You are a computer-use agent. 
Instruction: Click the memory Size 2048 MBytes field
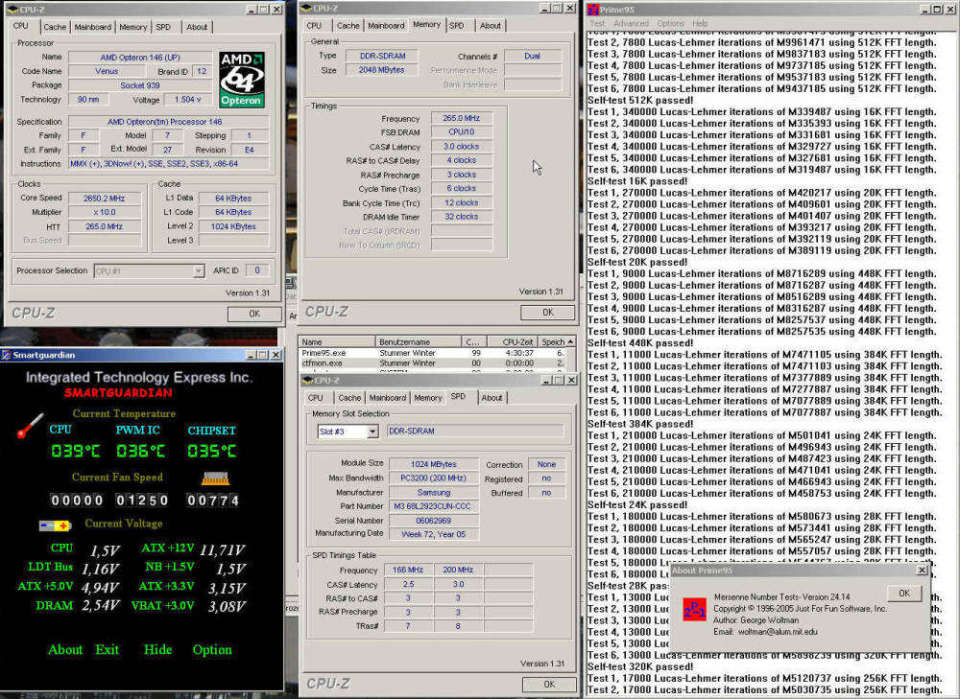click(381, 70)
